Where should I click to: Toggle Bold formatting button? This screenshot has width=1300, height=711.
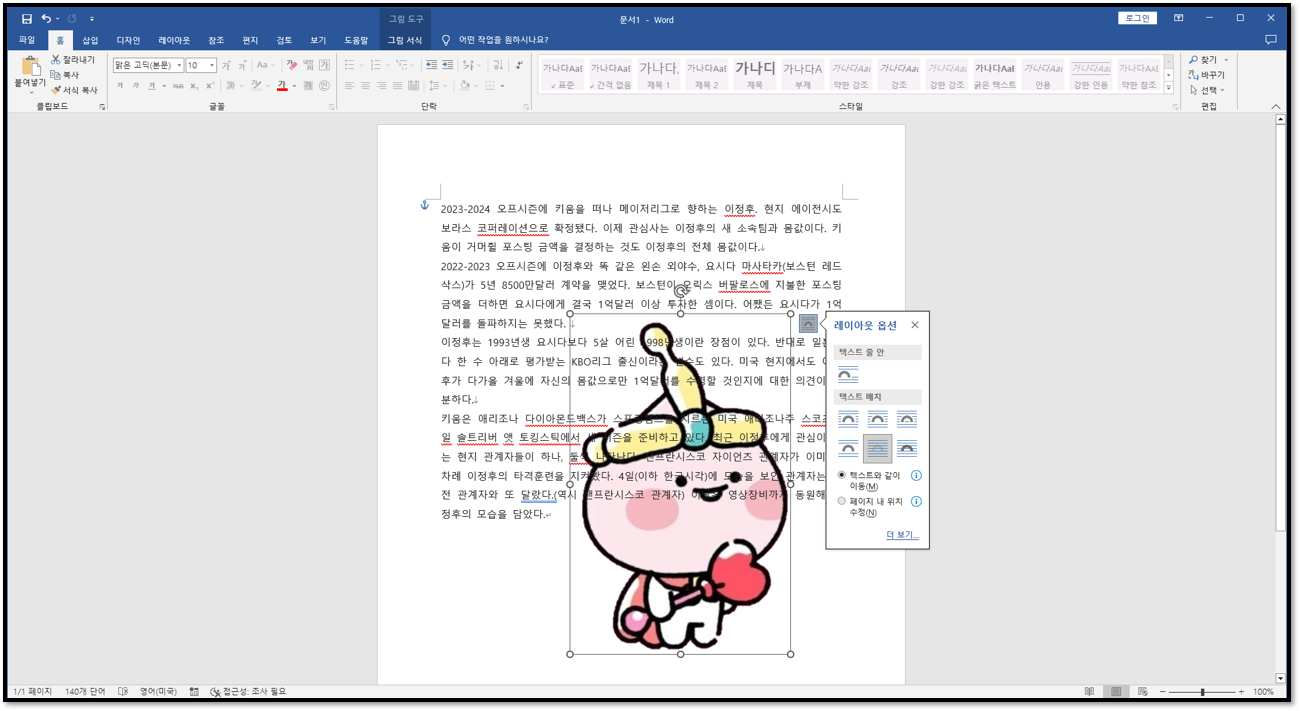click(x=120, y=86)
